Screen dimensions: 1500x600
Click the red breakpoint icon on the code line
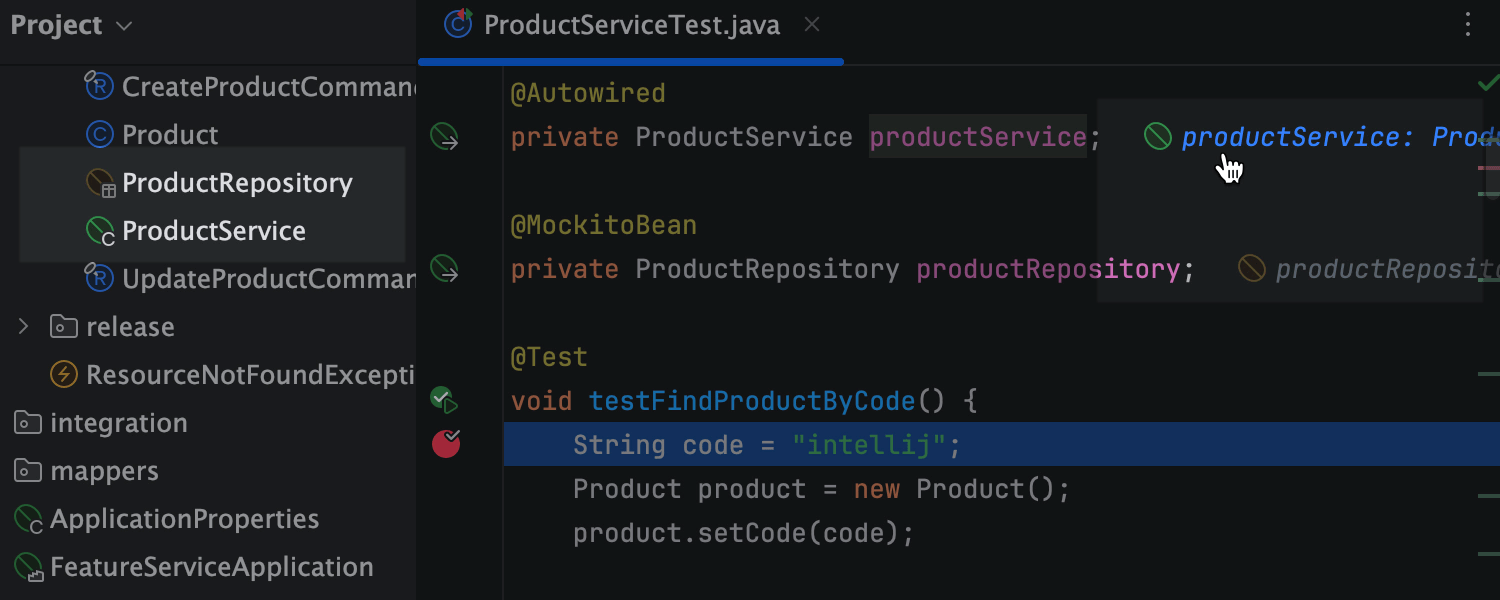tap(445, 443)
